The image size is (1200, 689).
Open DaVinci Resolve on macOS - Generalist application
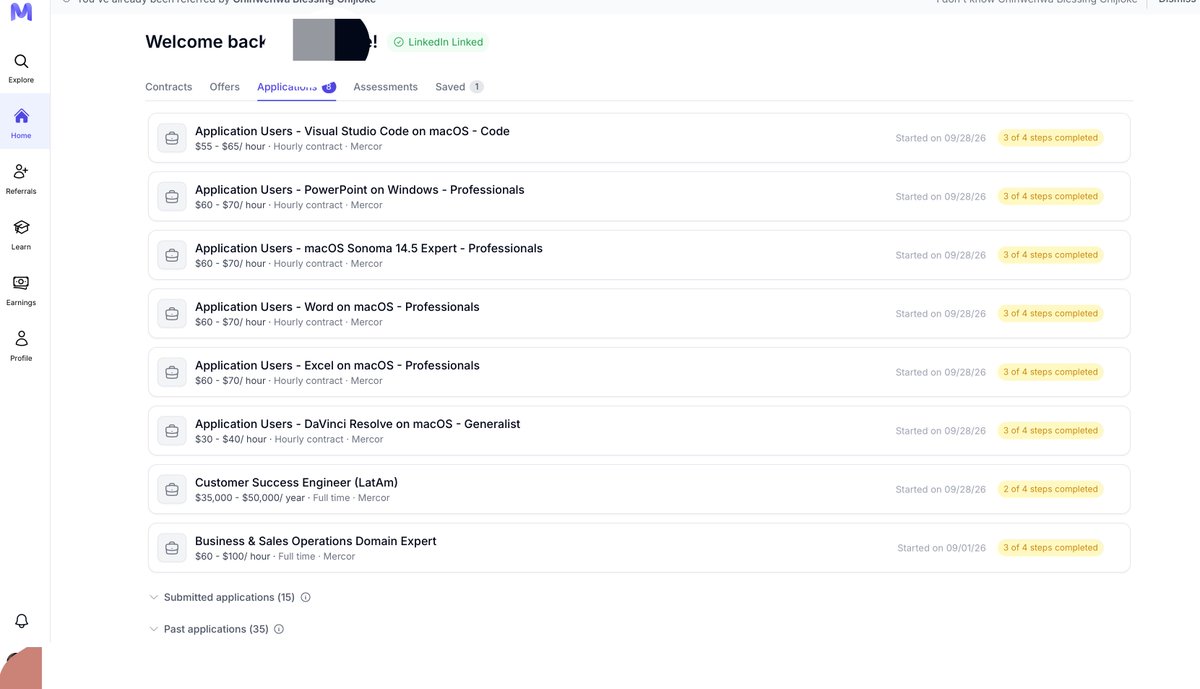pyautogui.click(x=639, y=431)
